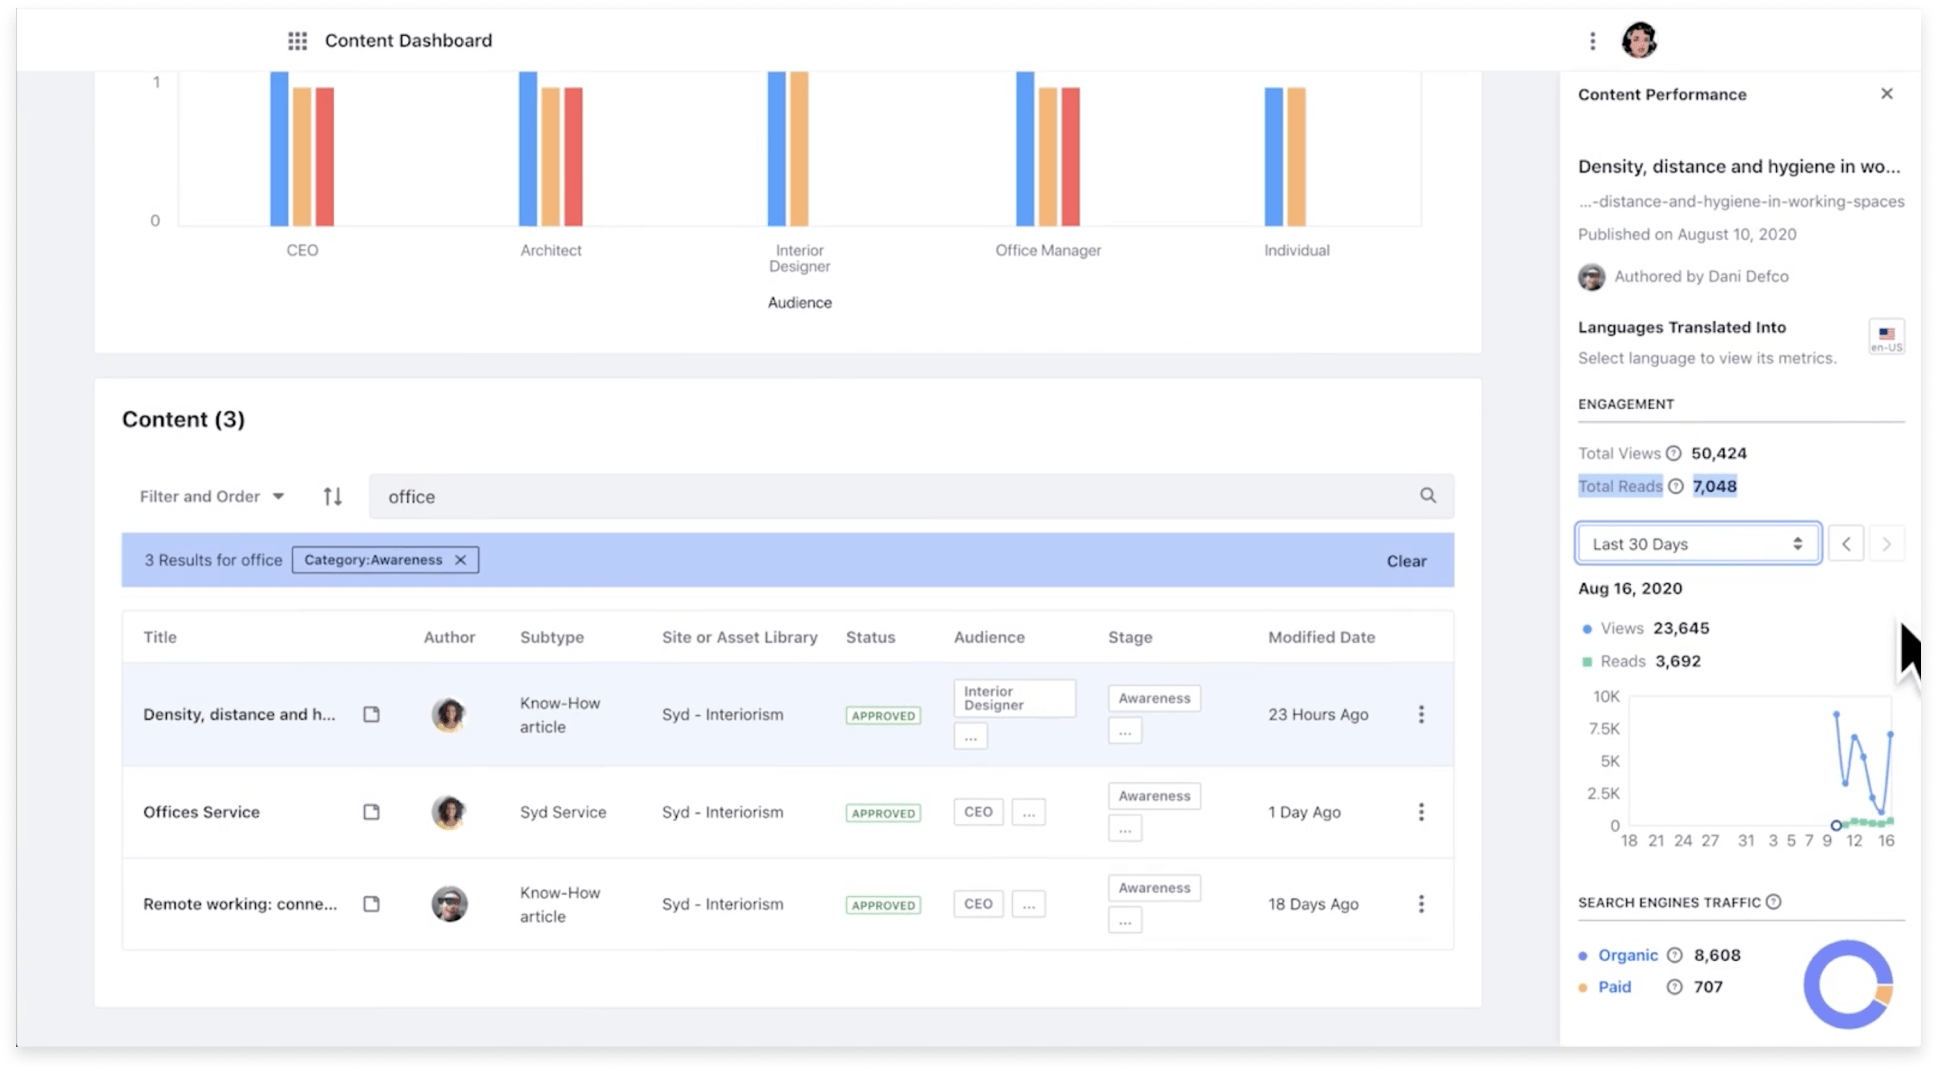
Task: Open actions menu for Remote working row
Action: pyautogui.click(x=1421, y=904)
